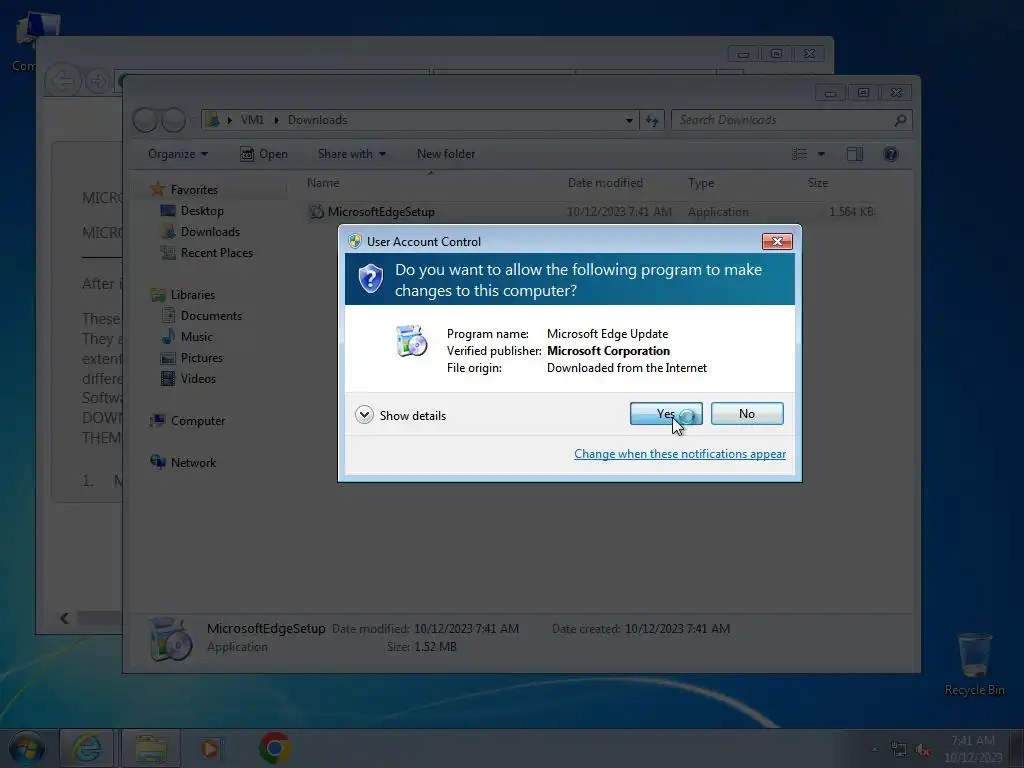This screenshot has height=768, width=1024.
Task: Select Pictures library
Action: click(x=201, y=358)
